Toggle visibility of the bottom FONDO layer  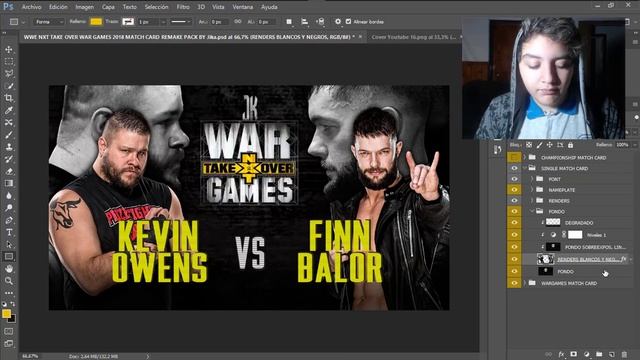tap(514, 271)
